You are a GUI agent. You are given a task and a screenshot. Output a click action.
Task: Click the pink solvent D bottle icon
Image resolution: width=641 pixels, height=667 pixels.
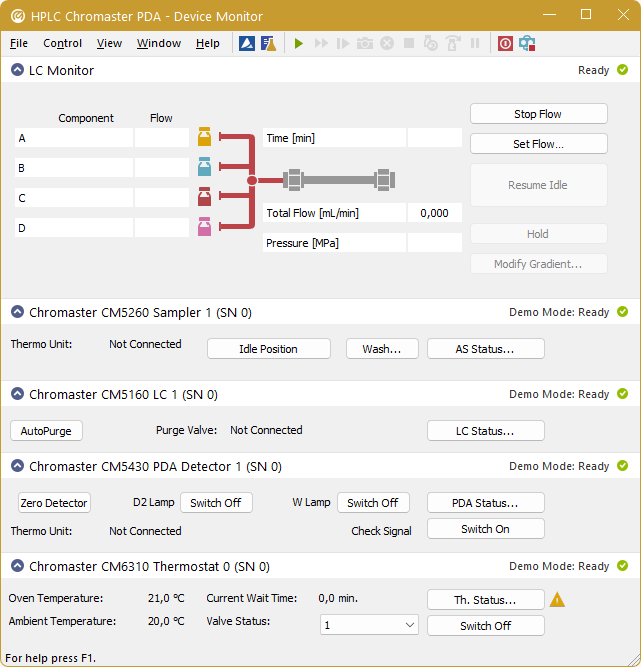[205, 226]
